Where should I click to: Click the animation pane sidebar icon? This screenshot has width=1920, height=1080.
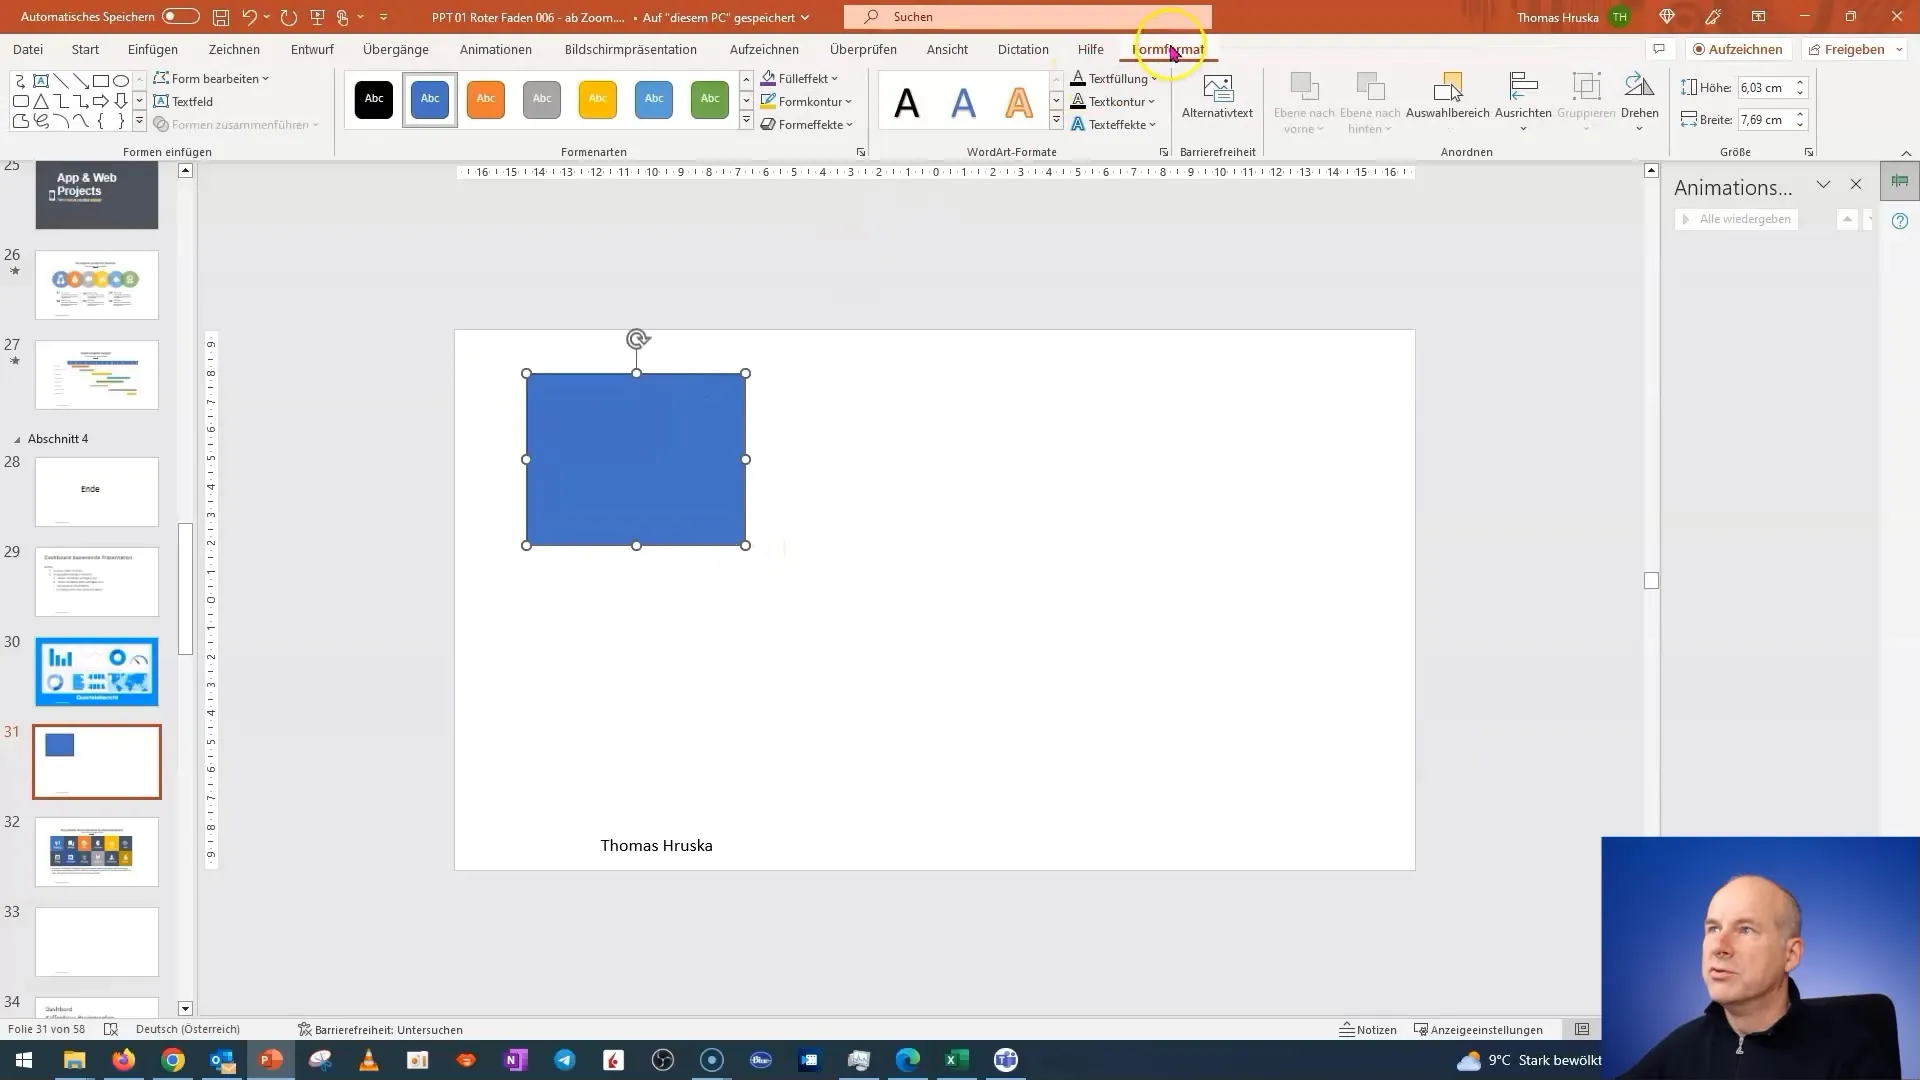(x=1900, y=181)
